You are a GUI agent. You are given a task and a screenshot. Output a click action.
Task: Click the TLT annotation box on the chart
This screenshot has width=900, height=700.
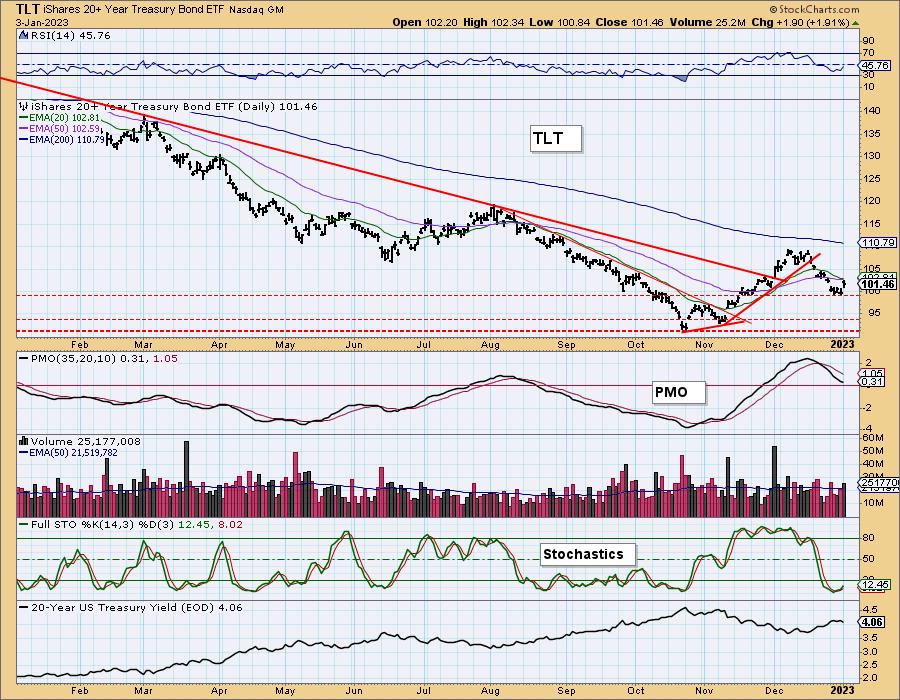click(556, 138)
